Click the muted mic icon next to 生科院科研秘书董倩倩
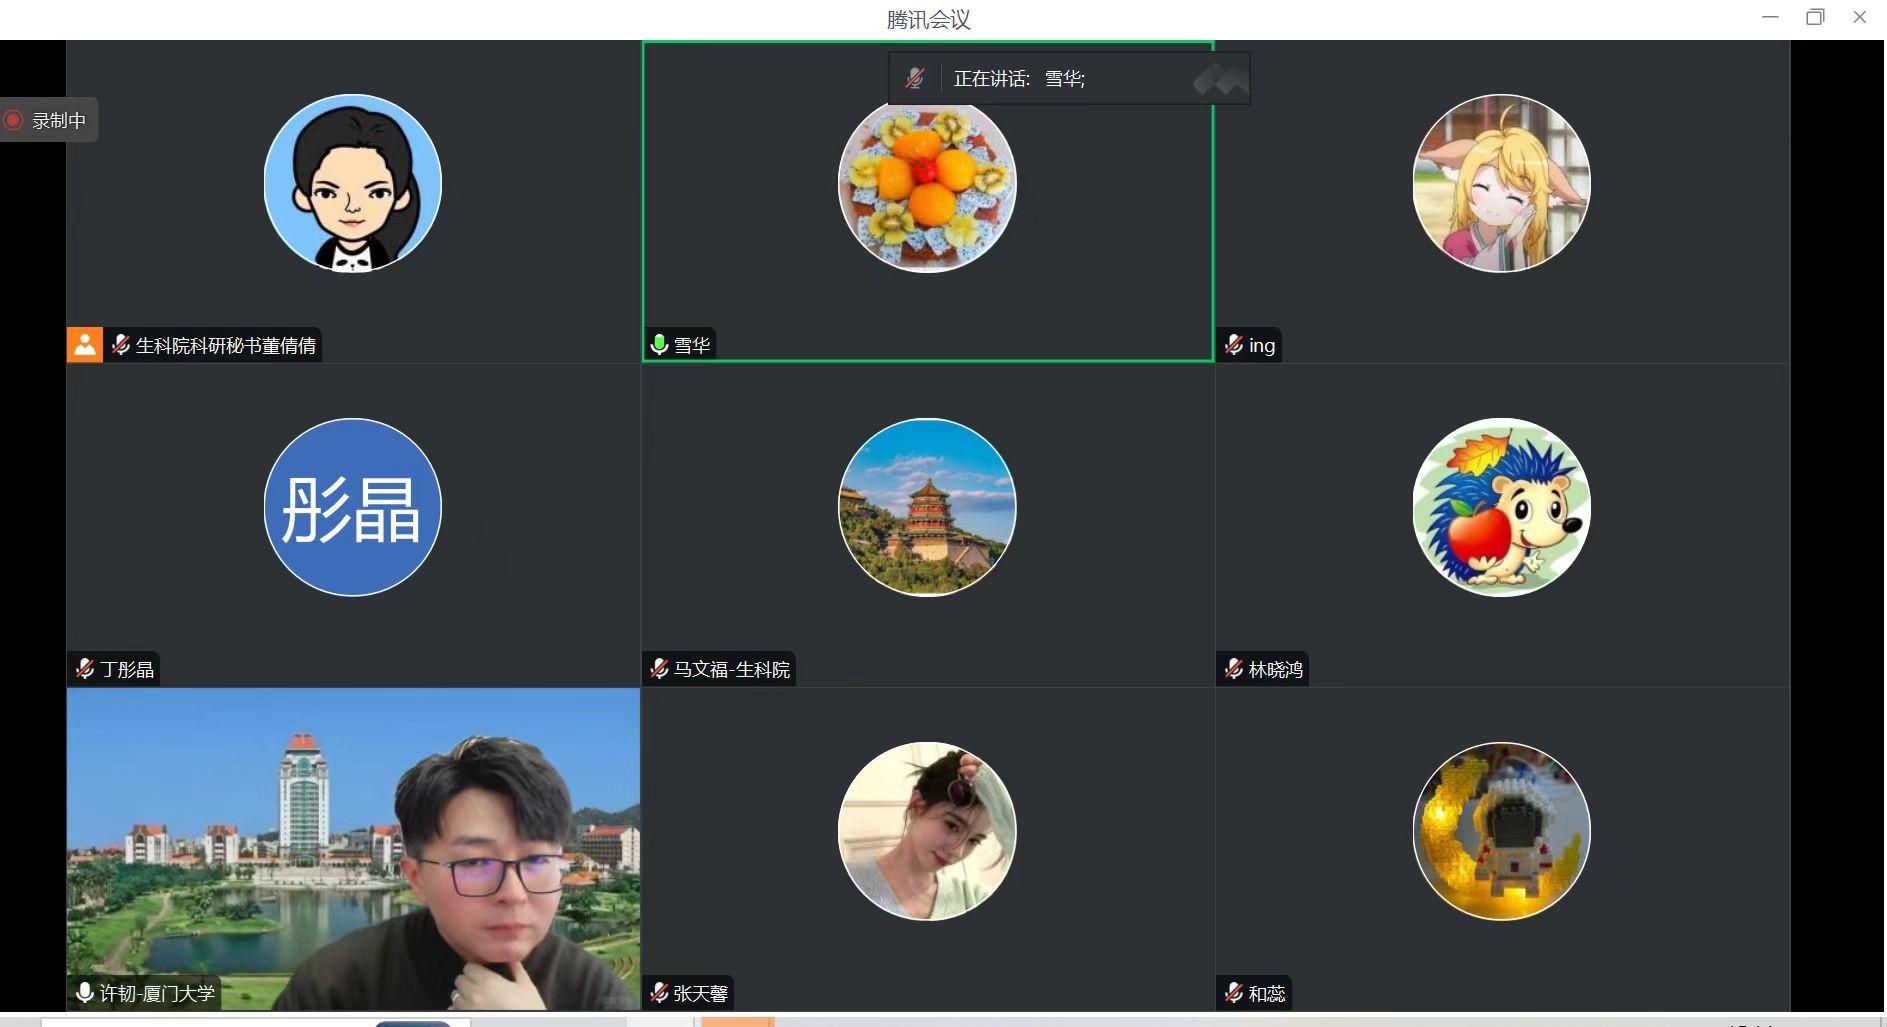The height and width of the screenshot is (1027, 1887). [x=121, y=345]
